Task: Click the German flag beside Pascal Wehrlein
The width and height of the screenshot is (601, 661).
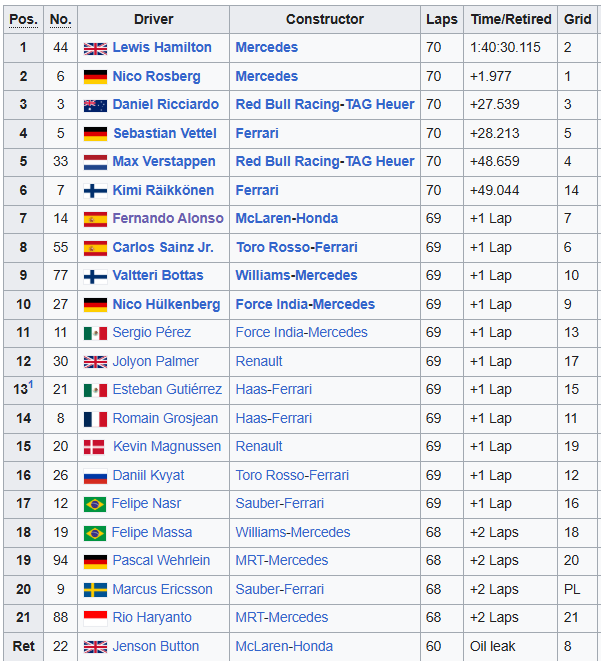Action: (x=95, y=562)
